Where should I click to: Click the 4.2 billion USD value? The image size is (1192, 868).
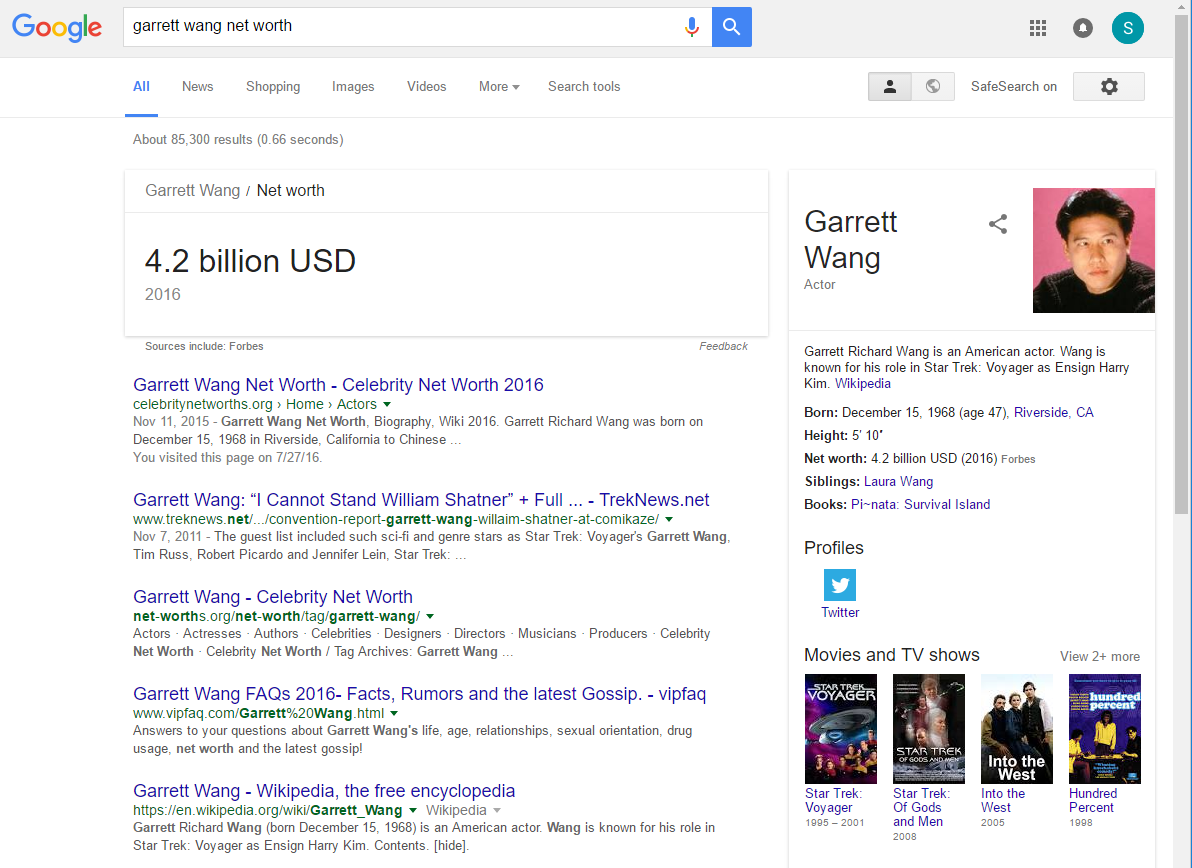[x=250, y=261]
